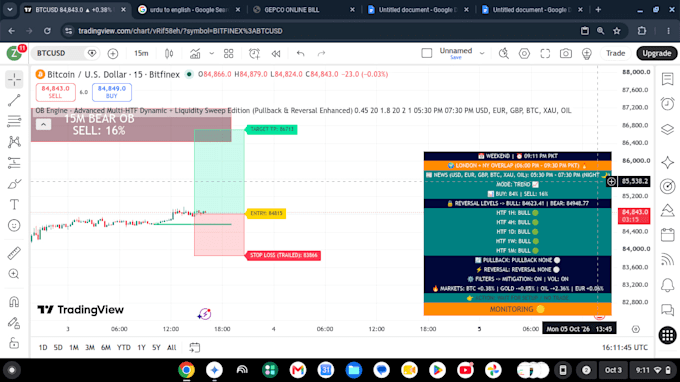Click the Upgrade button
The height and width of the screenshot is (382, 680).
657,53
